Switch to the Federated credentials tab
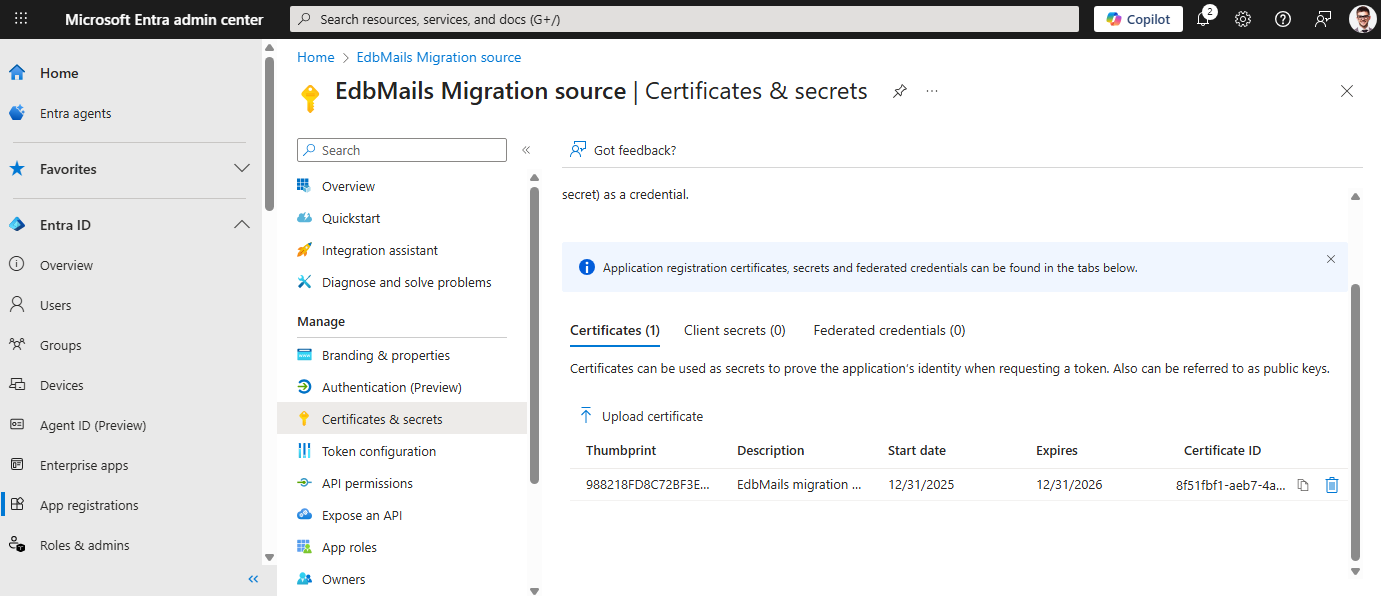The image size is (1381, 596). coord(889,330)
